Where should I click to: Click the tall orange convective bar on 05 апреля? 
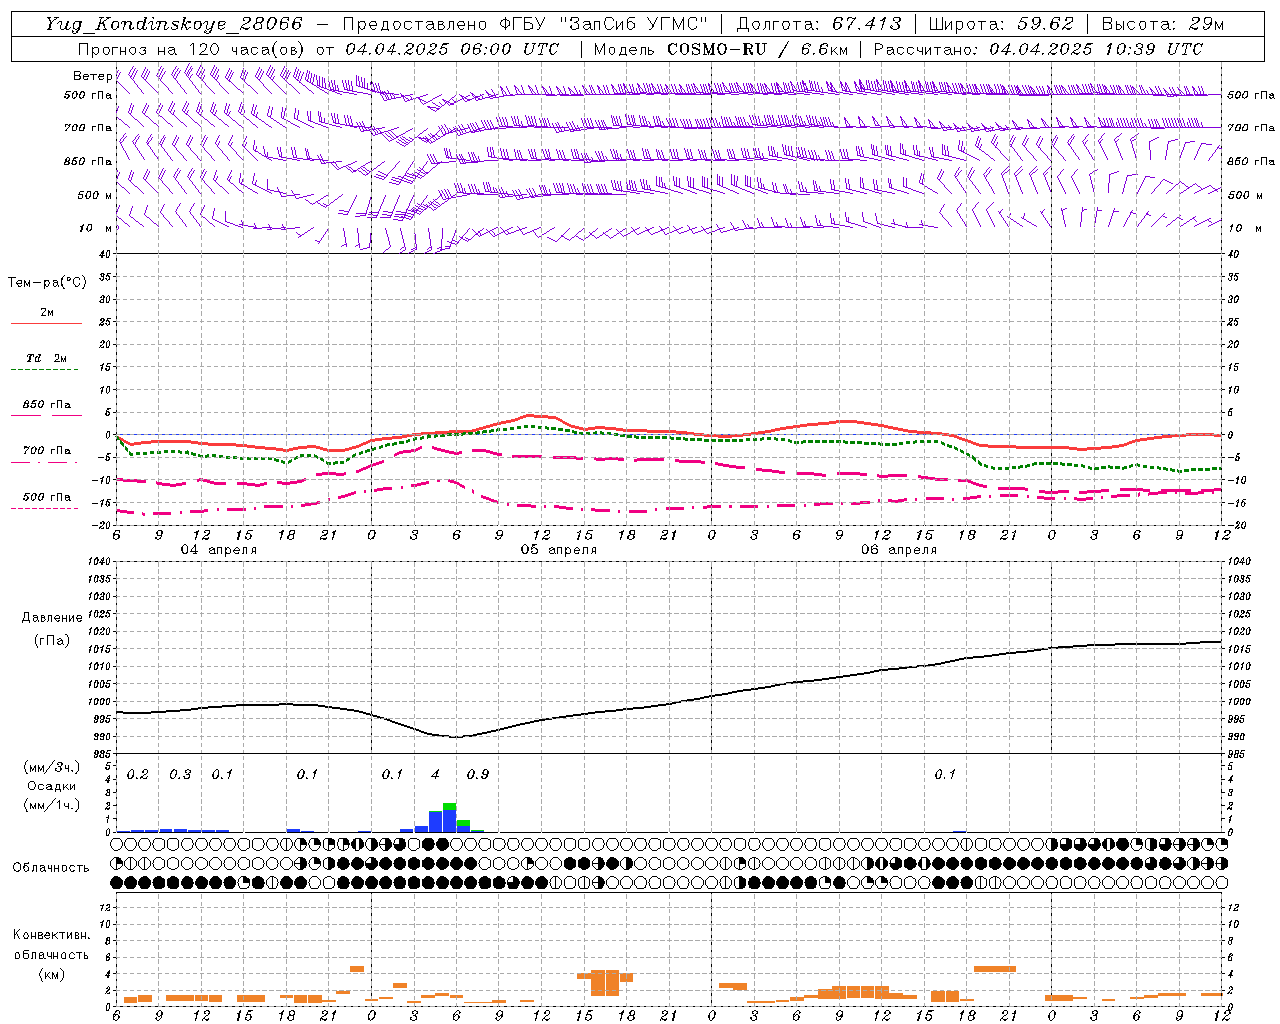[605, 983]
